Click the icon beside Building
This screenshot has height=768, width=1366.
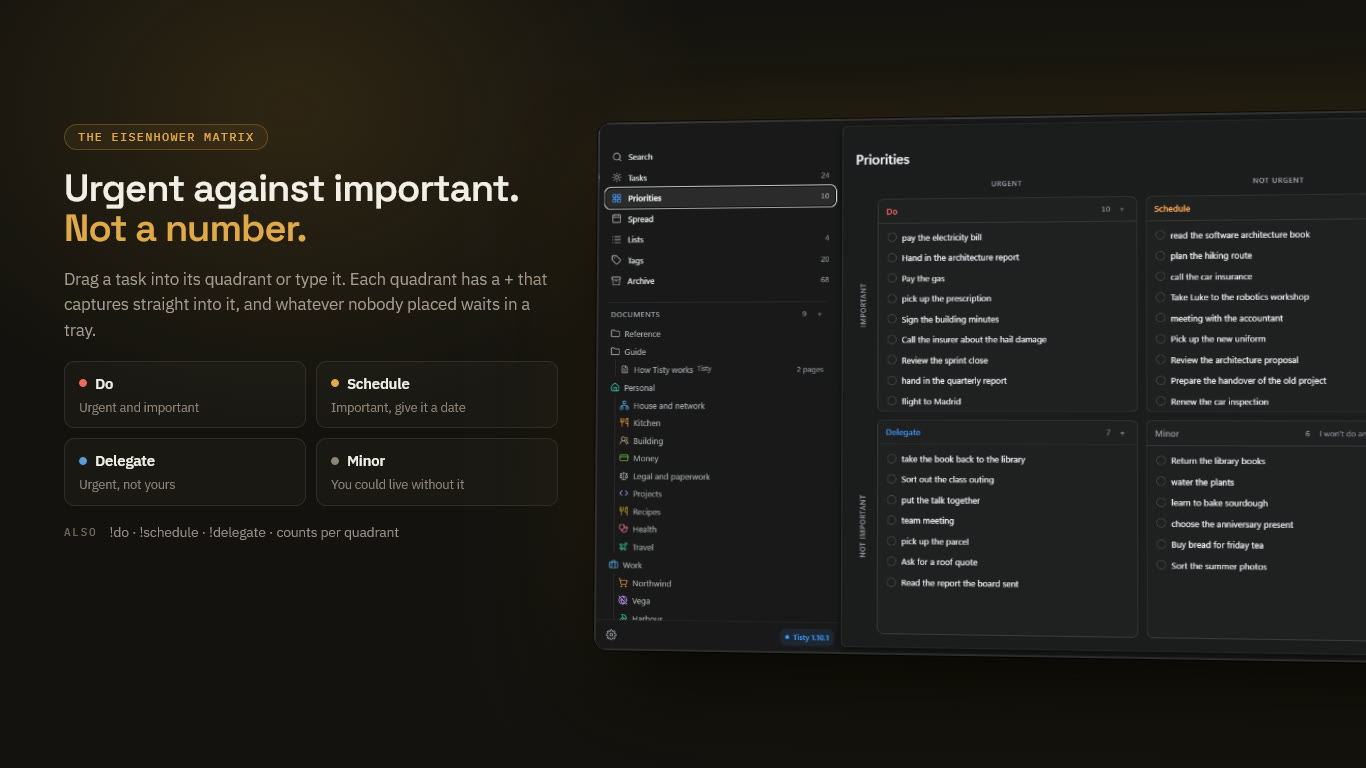624,440
